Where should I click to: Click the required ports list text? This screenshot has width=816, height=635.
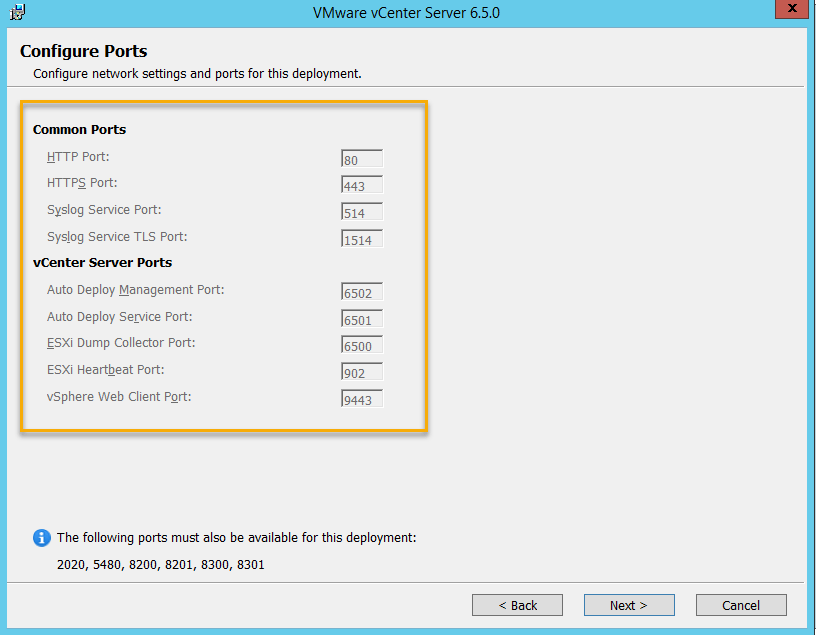[x=160, y=565]
